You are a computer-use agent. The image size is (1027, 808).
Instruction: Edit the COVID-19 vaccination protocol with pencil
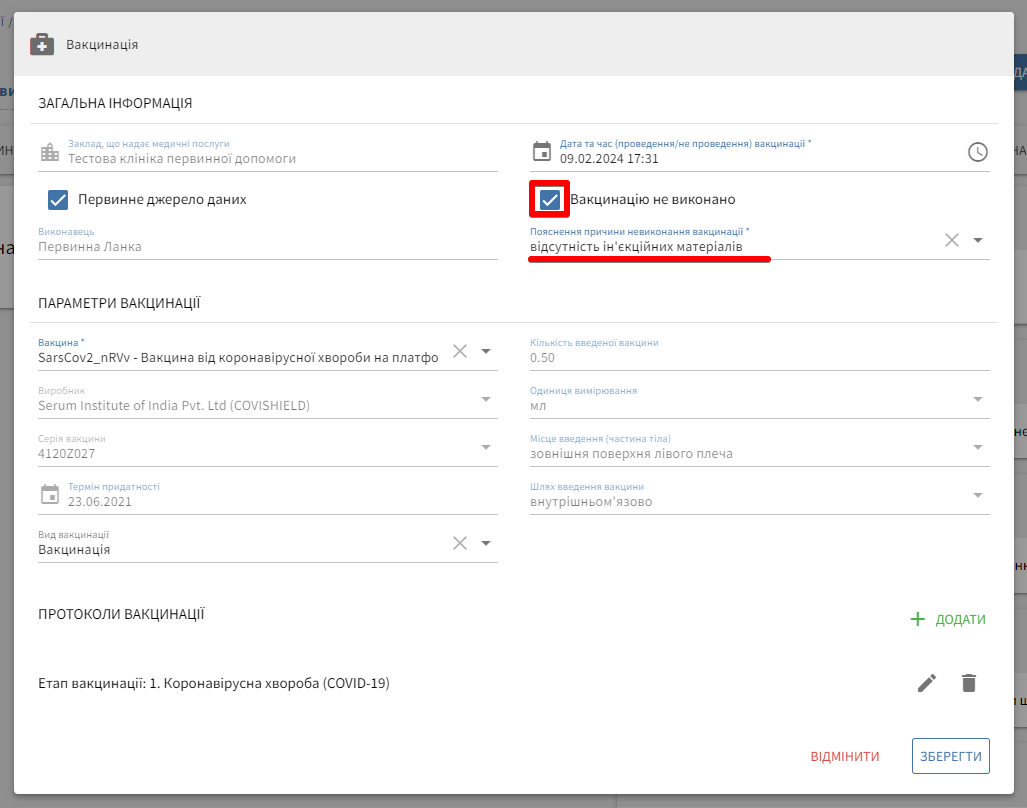pyautogui.click(x=927, y=683)
